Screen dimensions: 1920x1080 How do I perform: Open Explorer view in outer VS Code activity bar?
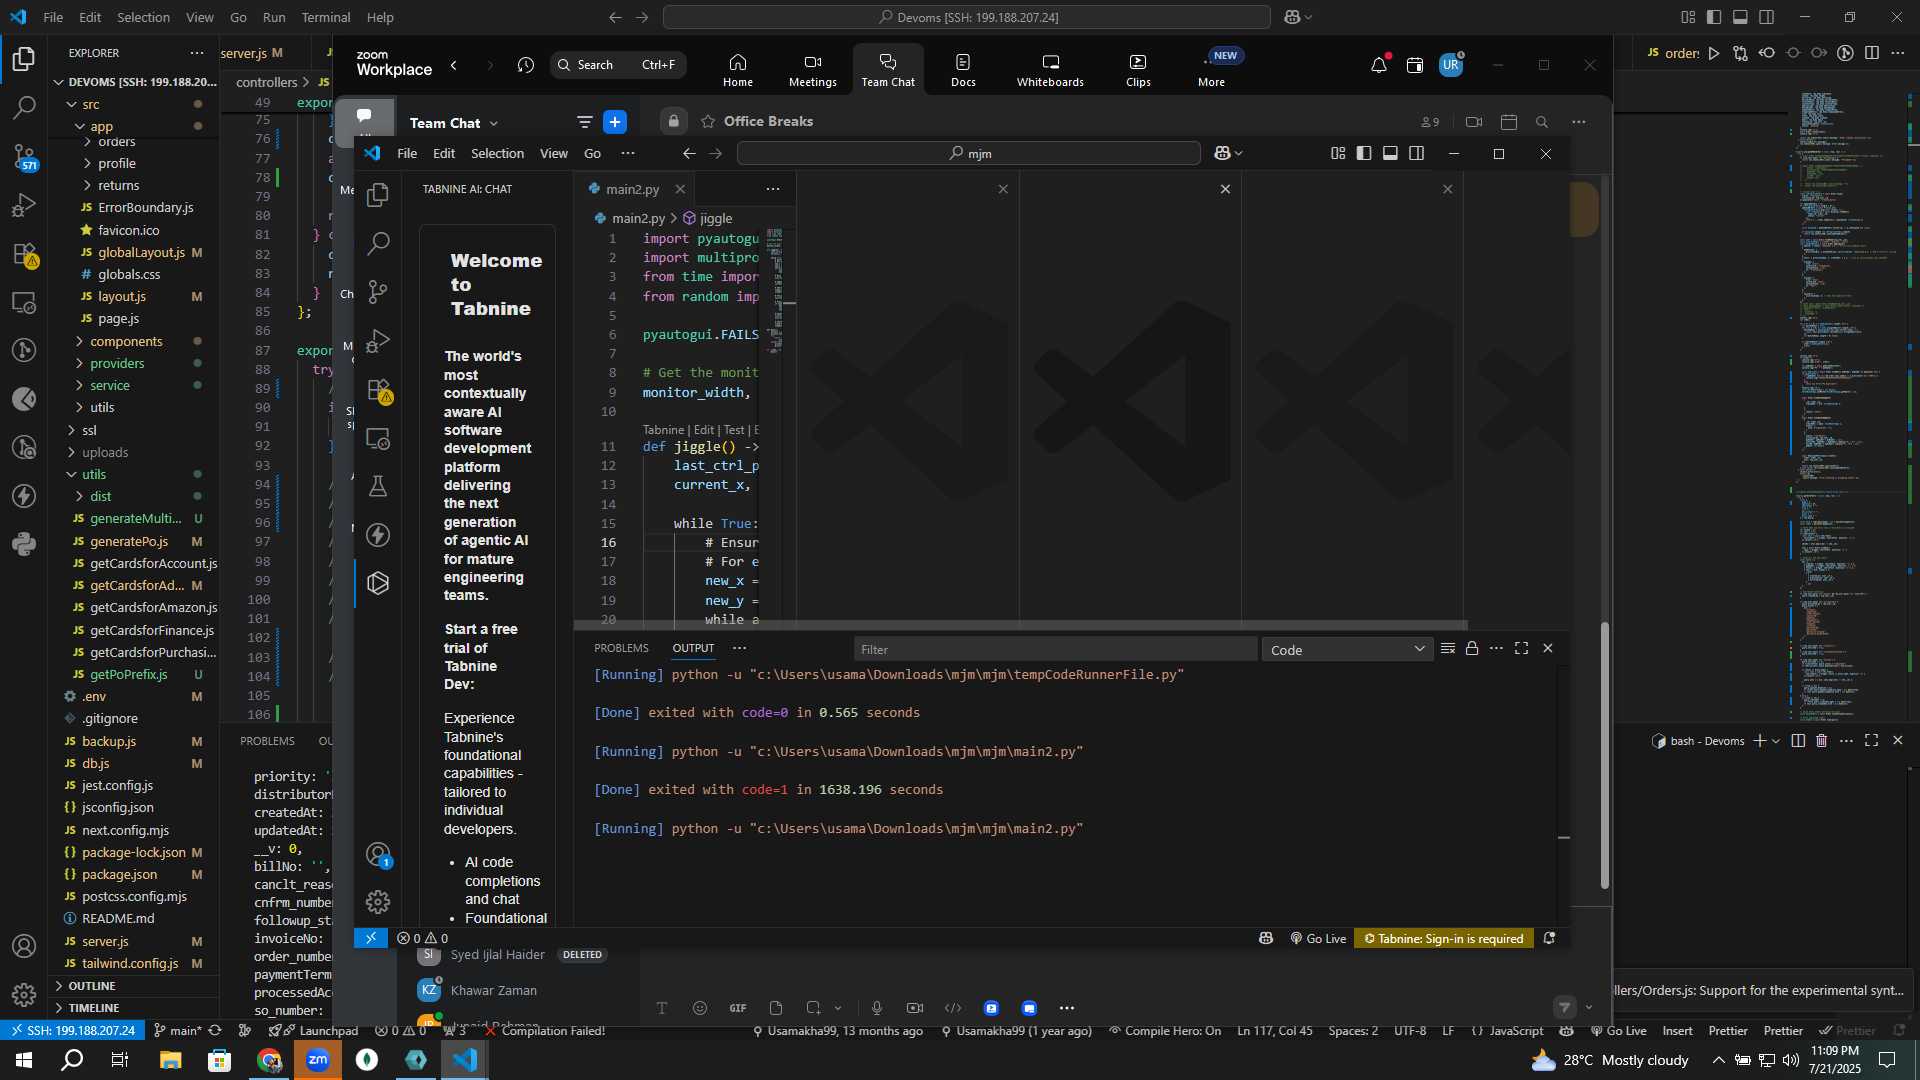pyautogui.click(x=24, y=59)
